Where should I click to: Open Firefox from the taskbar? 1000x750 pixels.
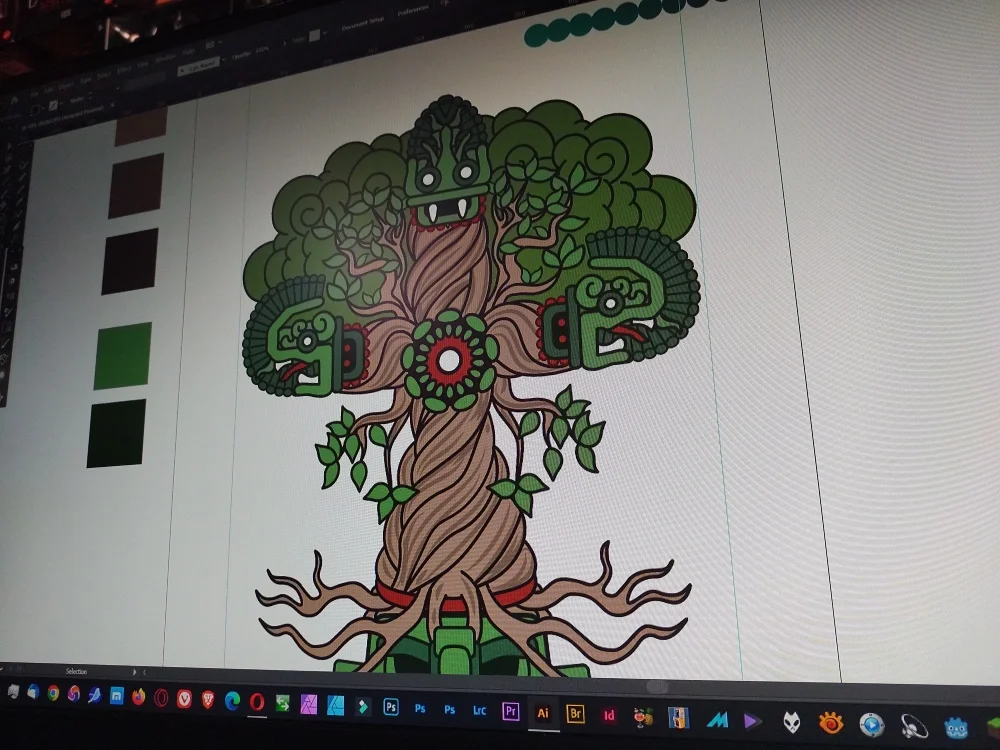click(x=138, y=697)
